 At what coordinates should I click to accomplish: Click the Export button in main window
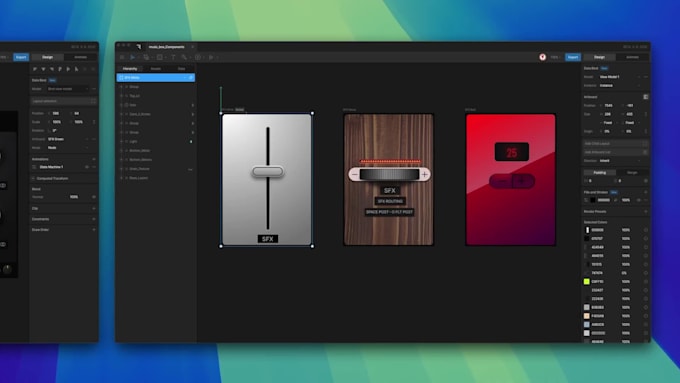click(573, 57)
